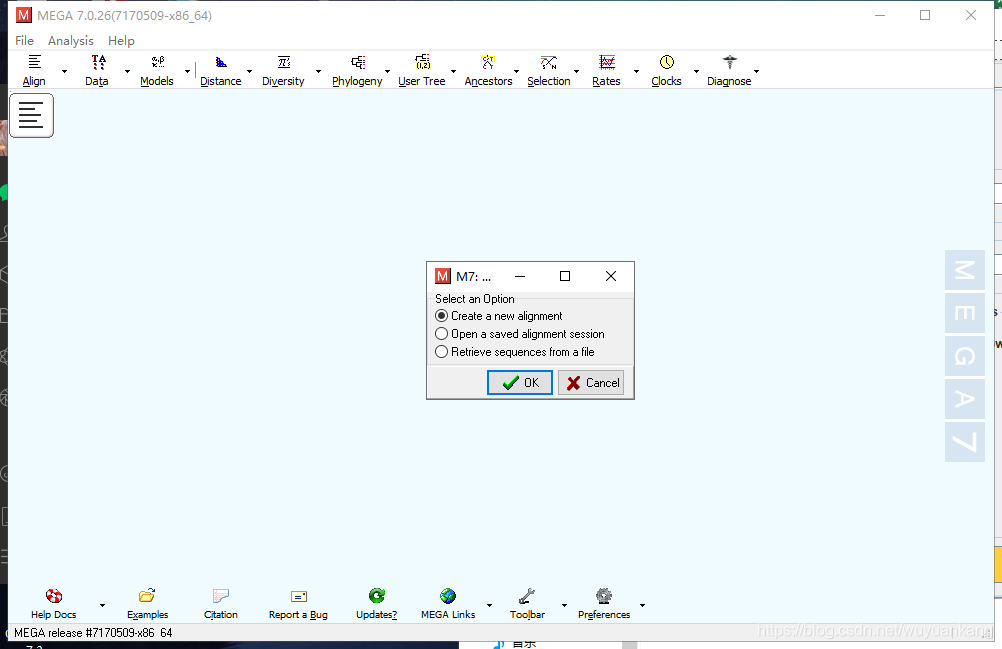The image size is (1002, 649).
Task: Expand the Clocks dropdown arrow
Action: pos(696,72)
